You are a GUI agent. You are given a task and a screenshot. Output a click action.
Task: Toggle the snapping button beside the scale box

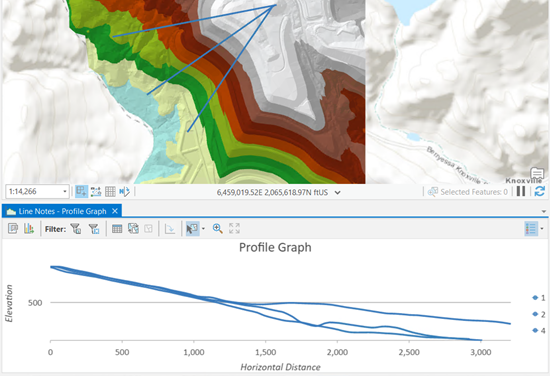[81, 191]
